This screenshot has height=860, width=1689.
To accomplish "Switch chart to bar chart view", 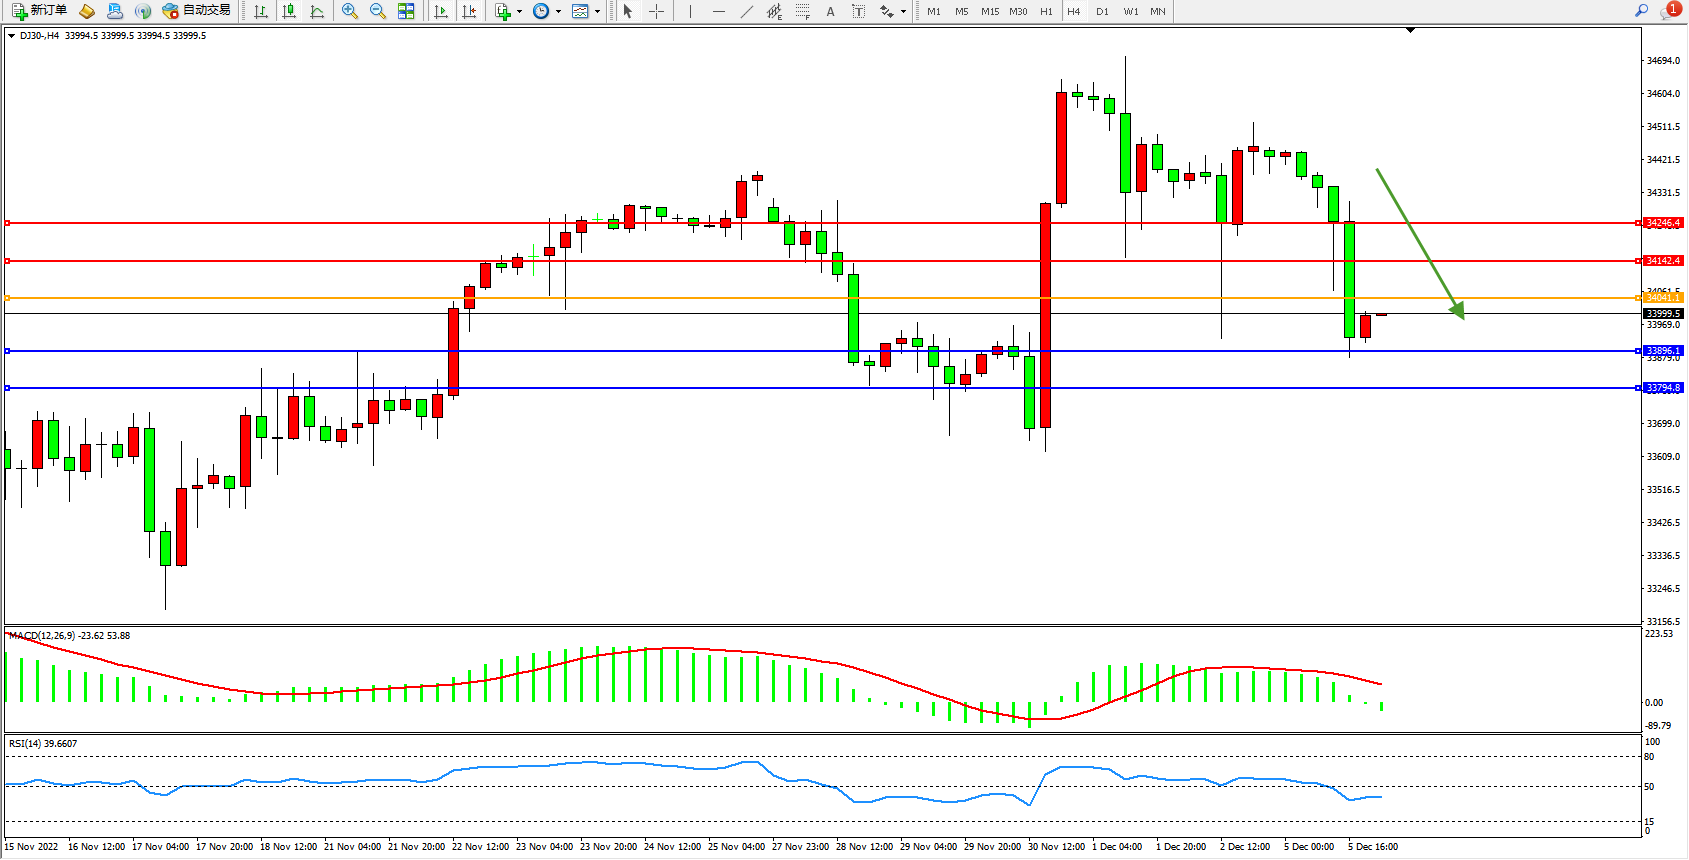I will tap(261, 11).
